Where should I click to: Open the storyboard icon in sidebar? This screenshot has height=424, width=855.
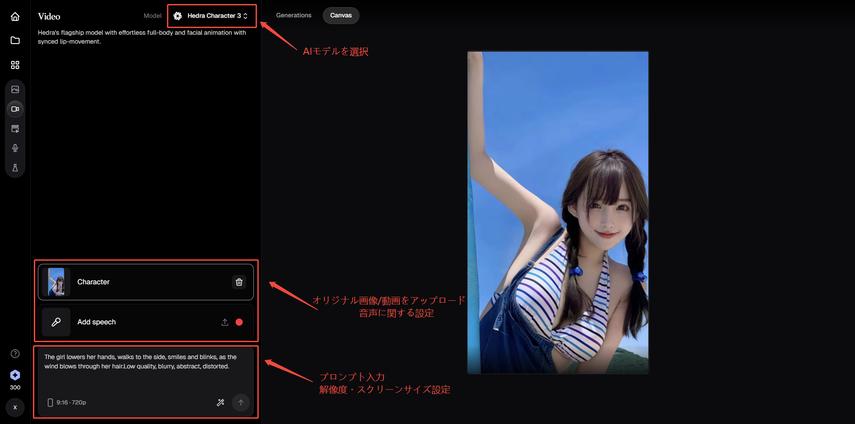click(x=15, y=129)
